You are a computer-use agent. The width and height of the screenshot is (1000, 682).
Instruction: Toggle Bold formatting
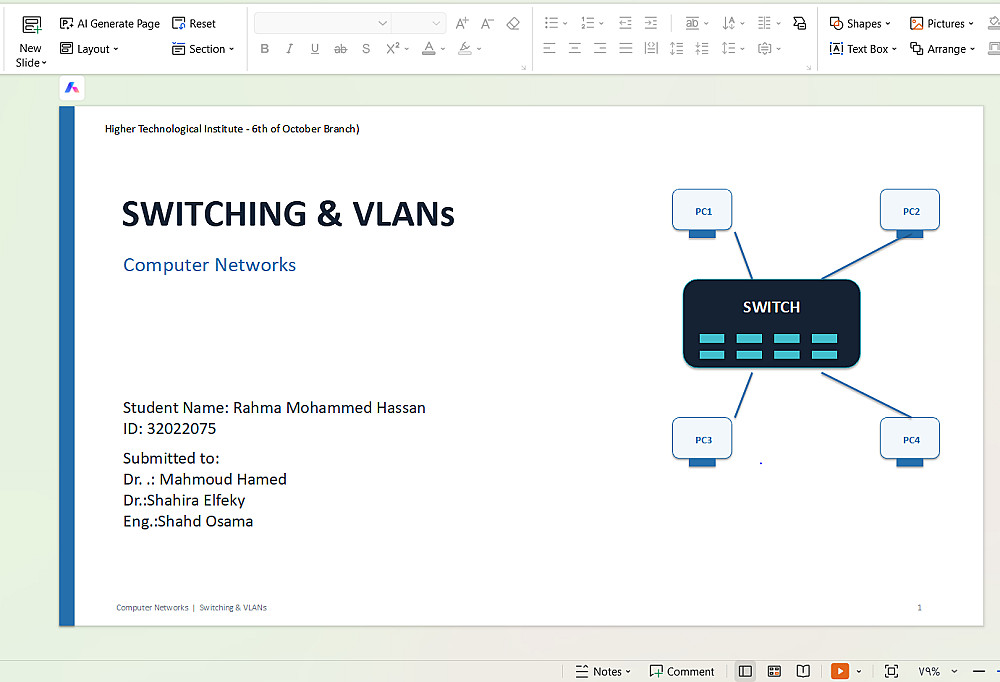click(x=265, y=48)
